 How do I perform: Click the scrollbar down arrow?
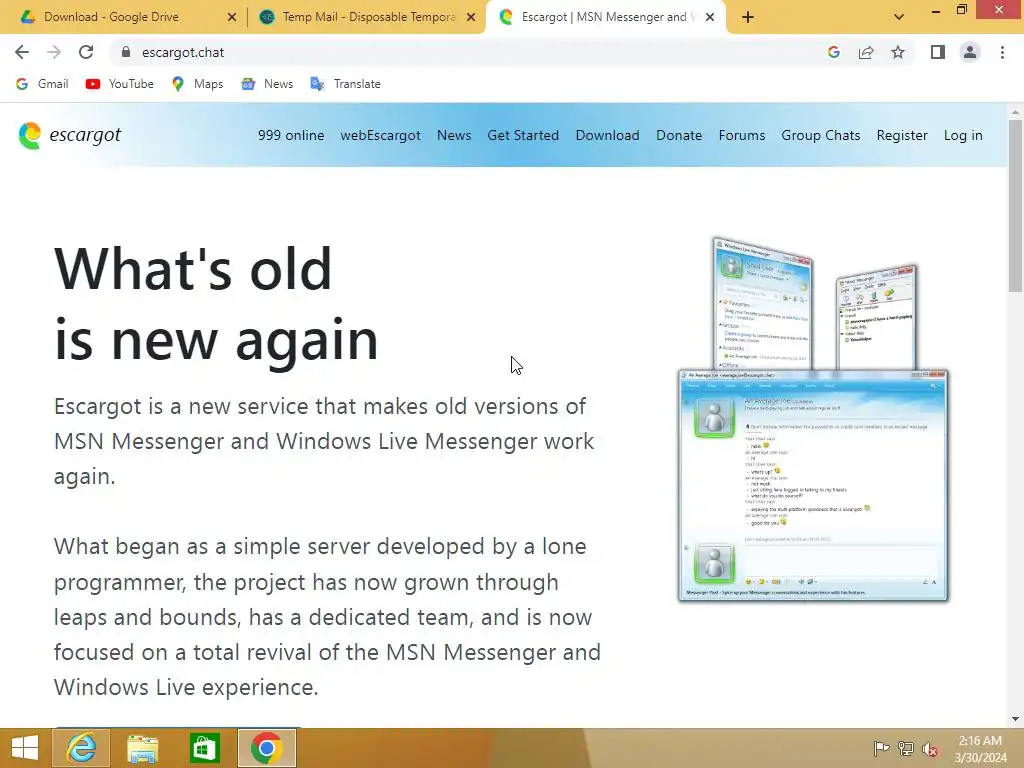coord(1015,719)
